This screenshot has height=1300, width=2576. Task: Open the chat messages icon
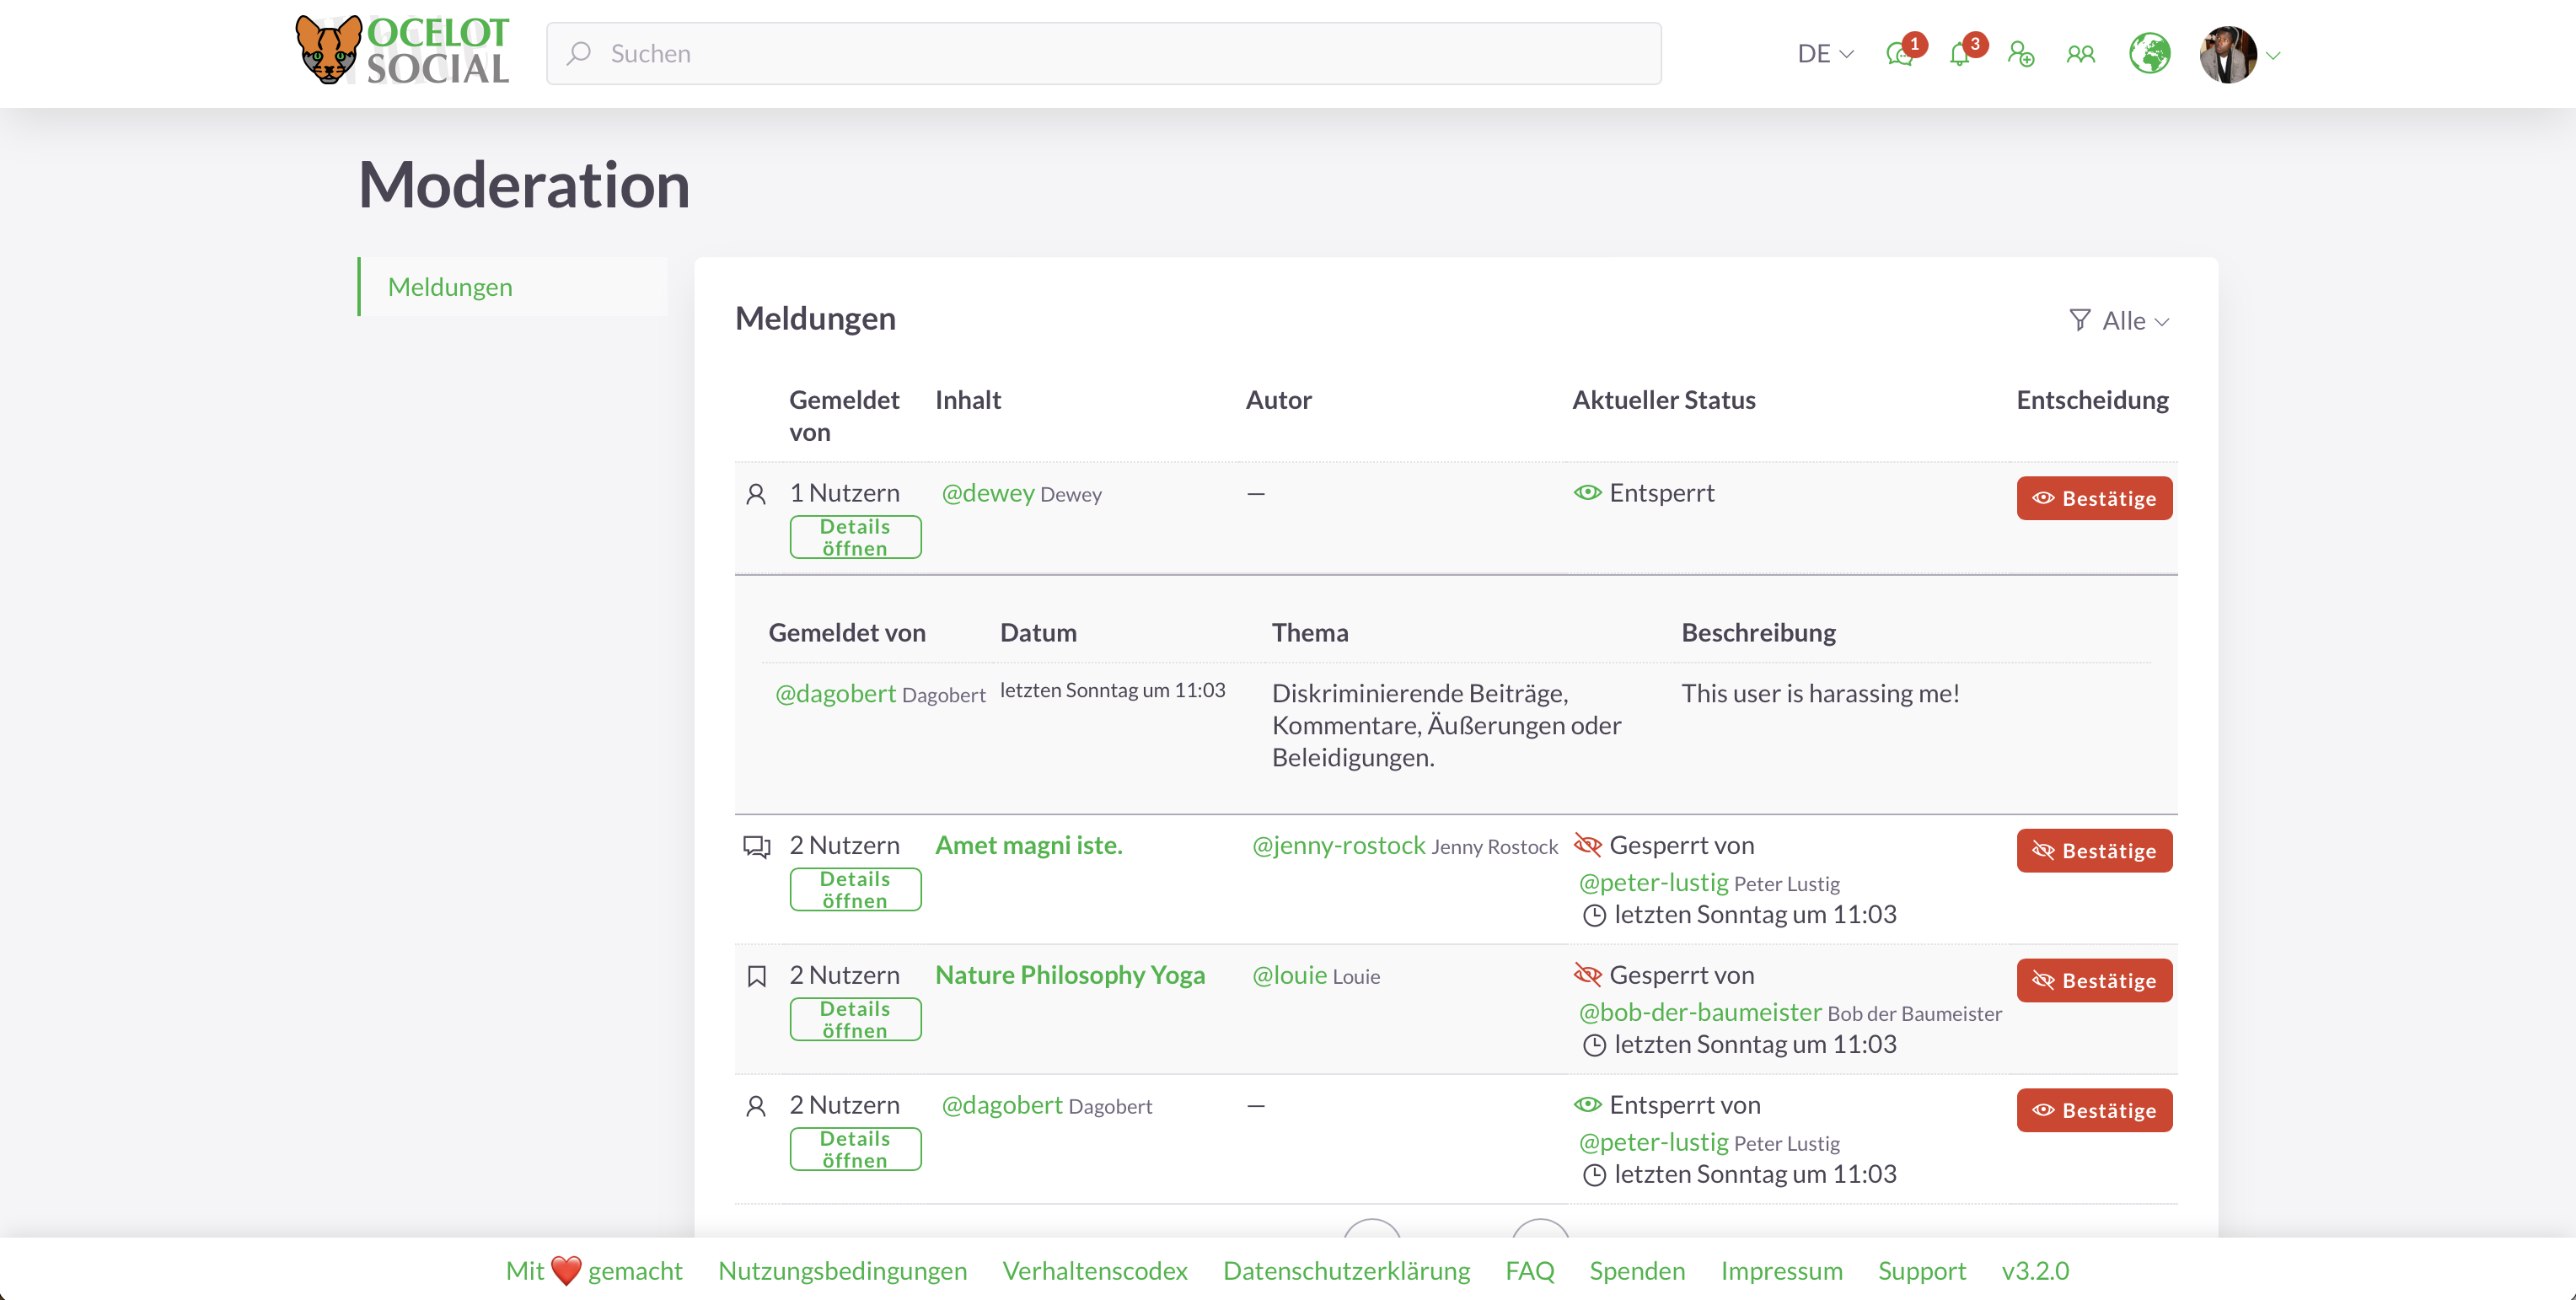tap(1899, 54)
